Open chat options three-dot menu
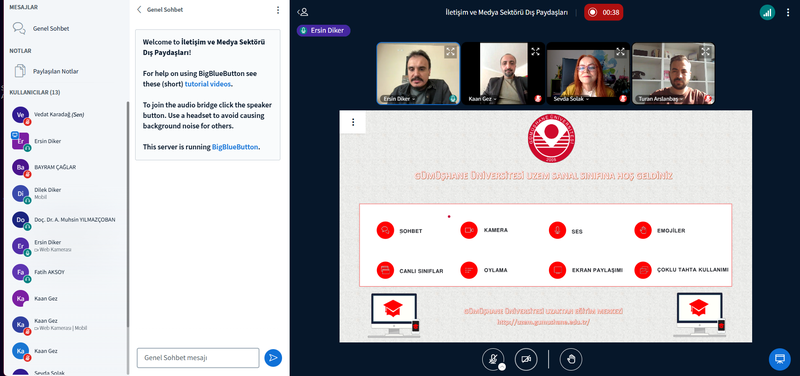 [278, 10]
